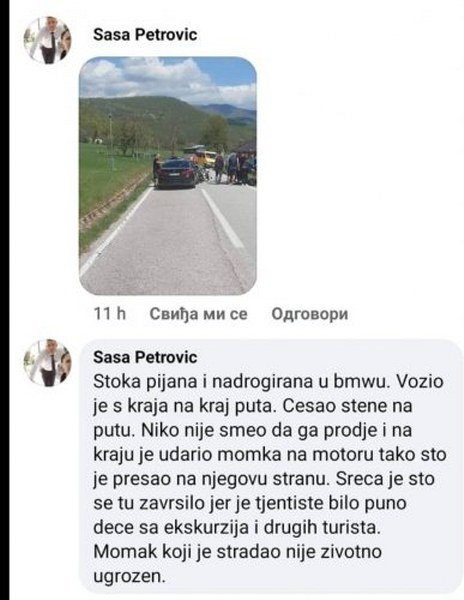Click the cloudy sky in the photo
This screenshot has height=600, width=464.
168,78
